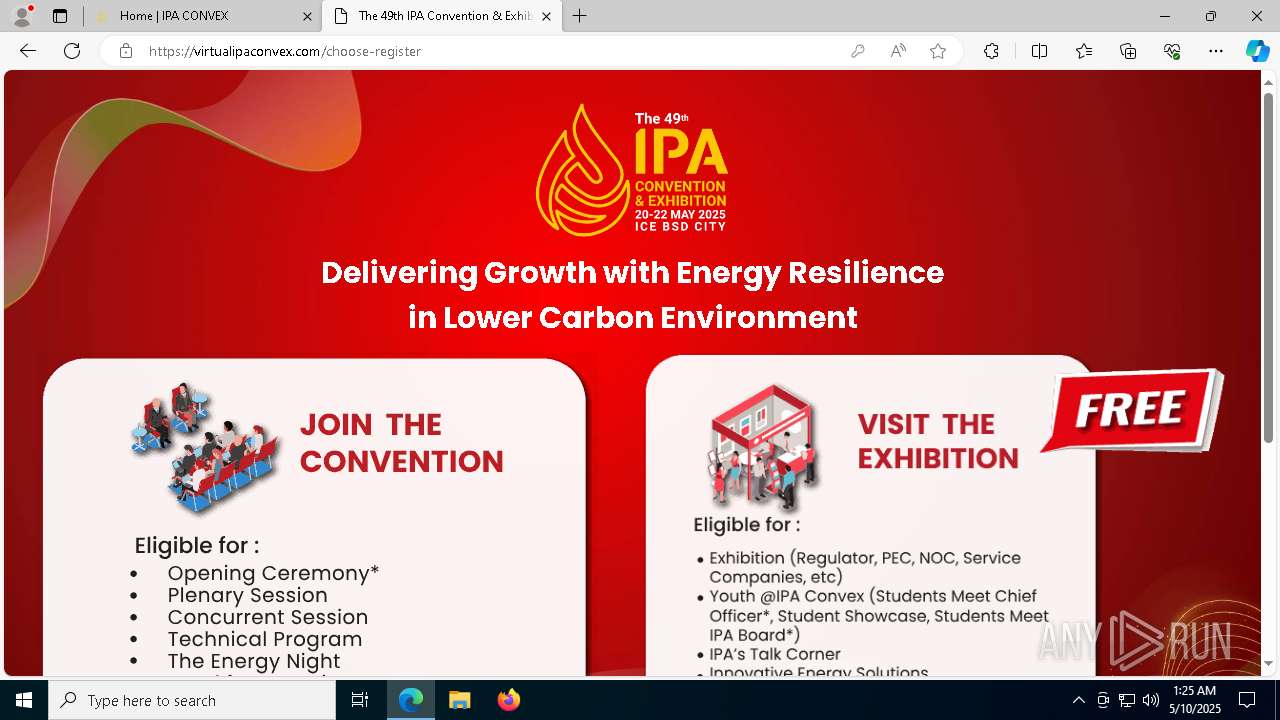
Task: Open the saved passwords key icon
Action: (857, 51)
